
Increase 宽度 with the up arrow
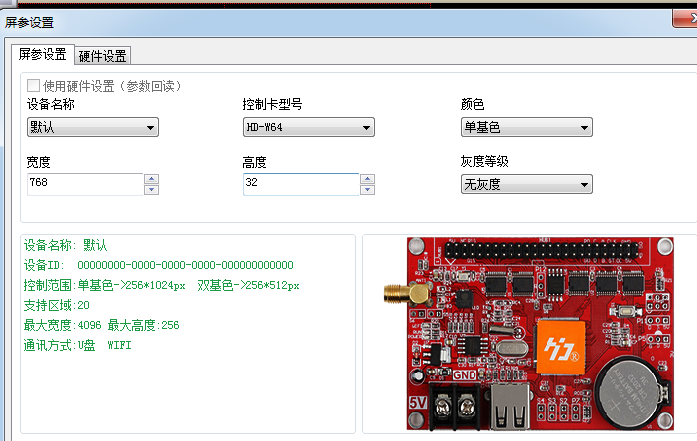point(152,179)
